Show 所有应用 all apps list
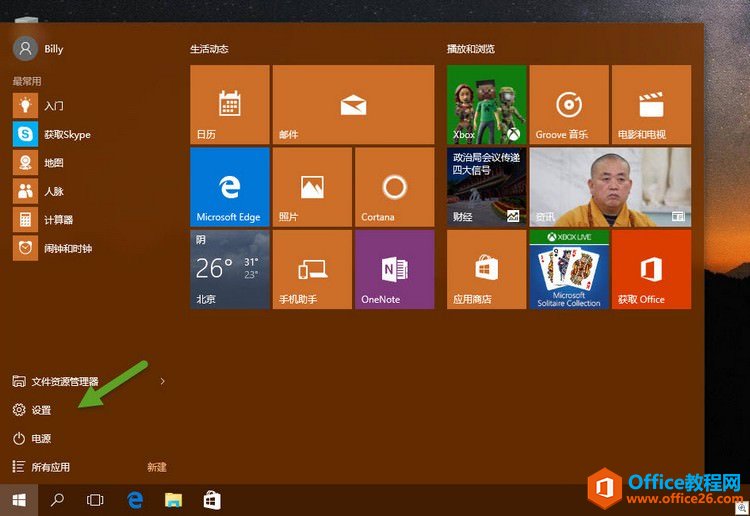 (41, 467)
